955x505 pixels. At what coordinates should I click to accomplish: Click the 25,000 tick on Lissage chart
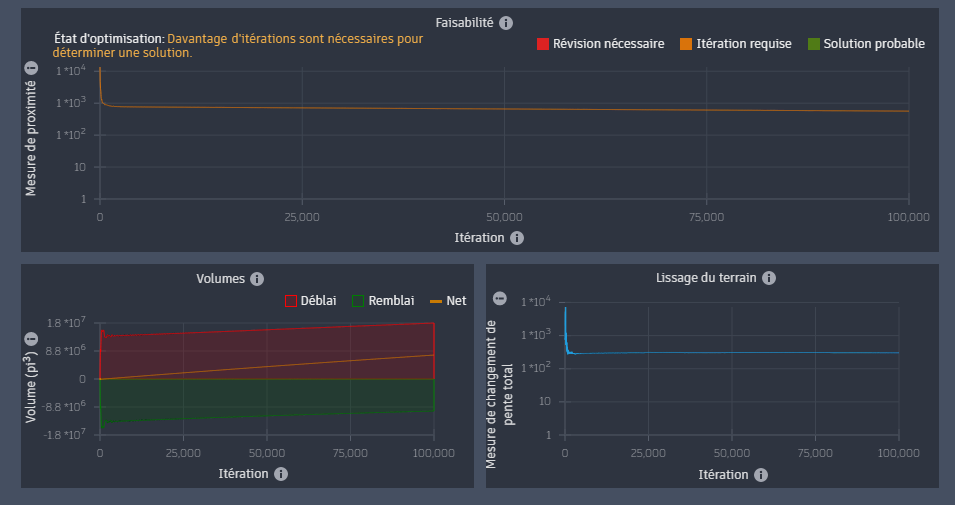(x=648, y=453)
